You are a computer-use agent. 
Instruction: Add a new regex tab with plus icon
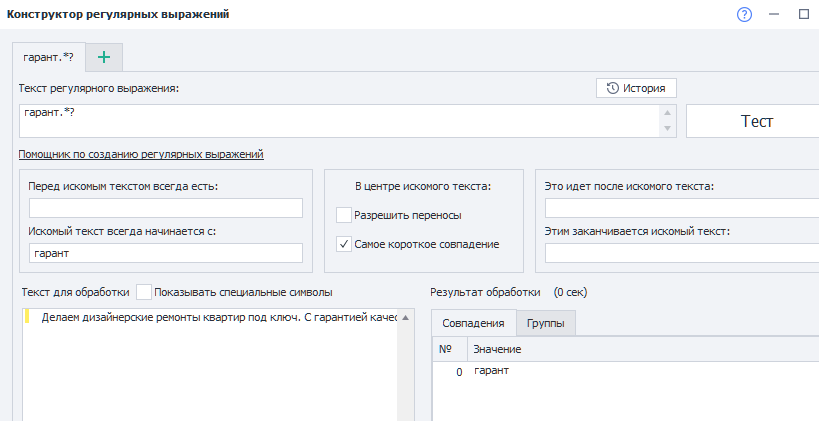tap(104, 57)
